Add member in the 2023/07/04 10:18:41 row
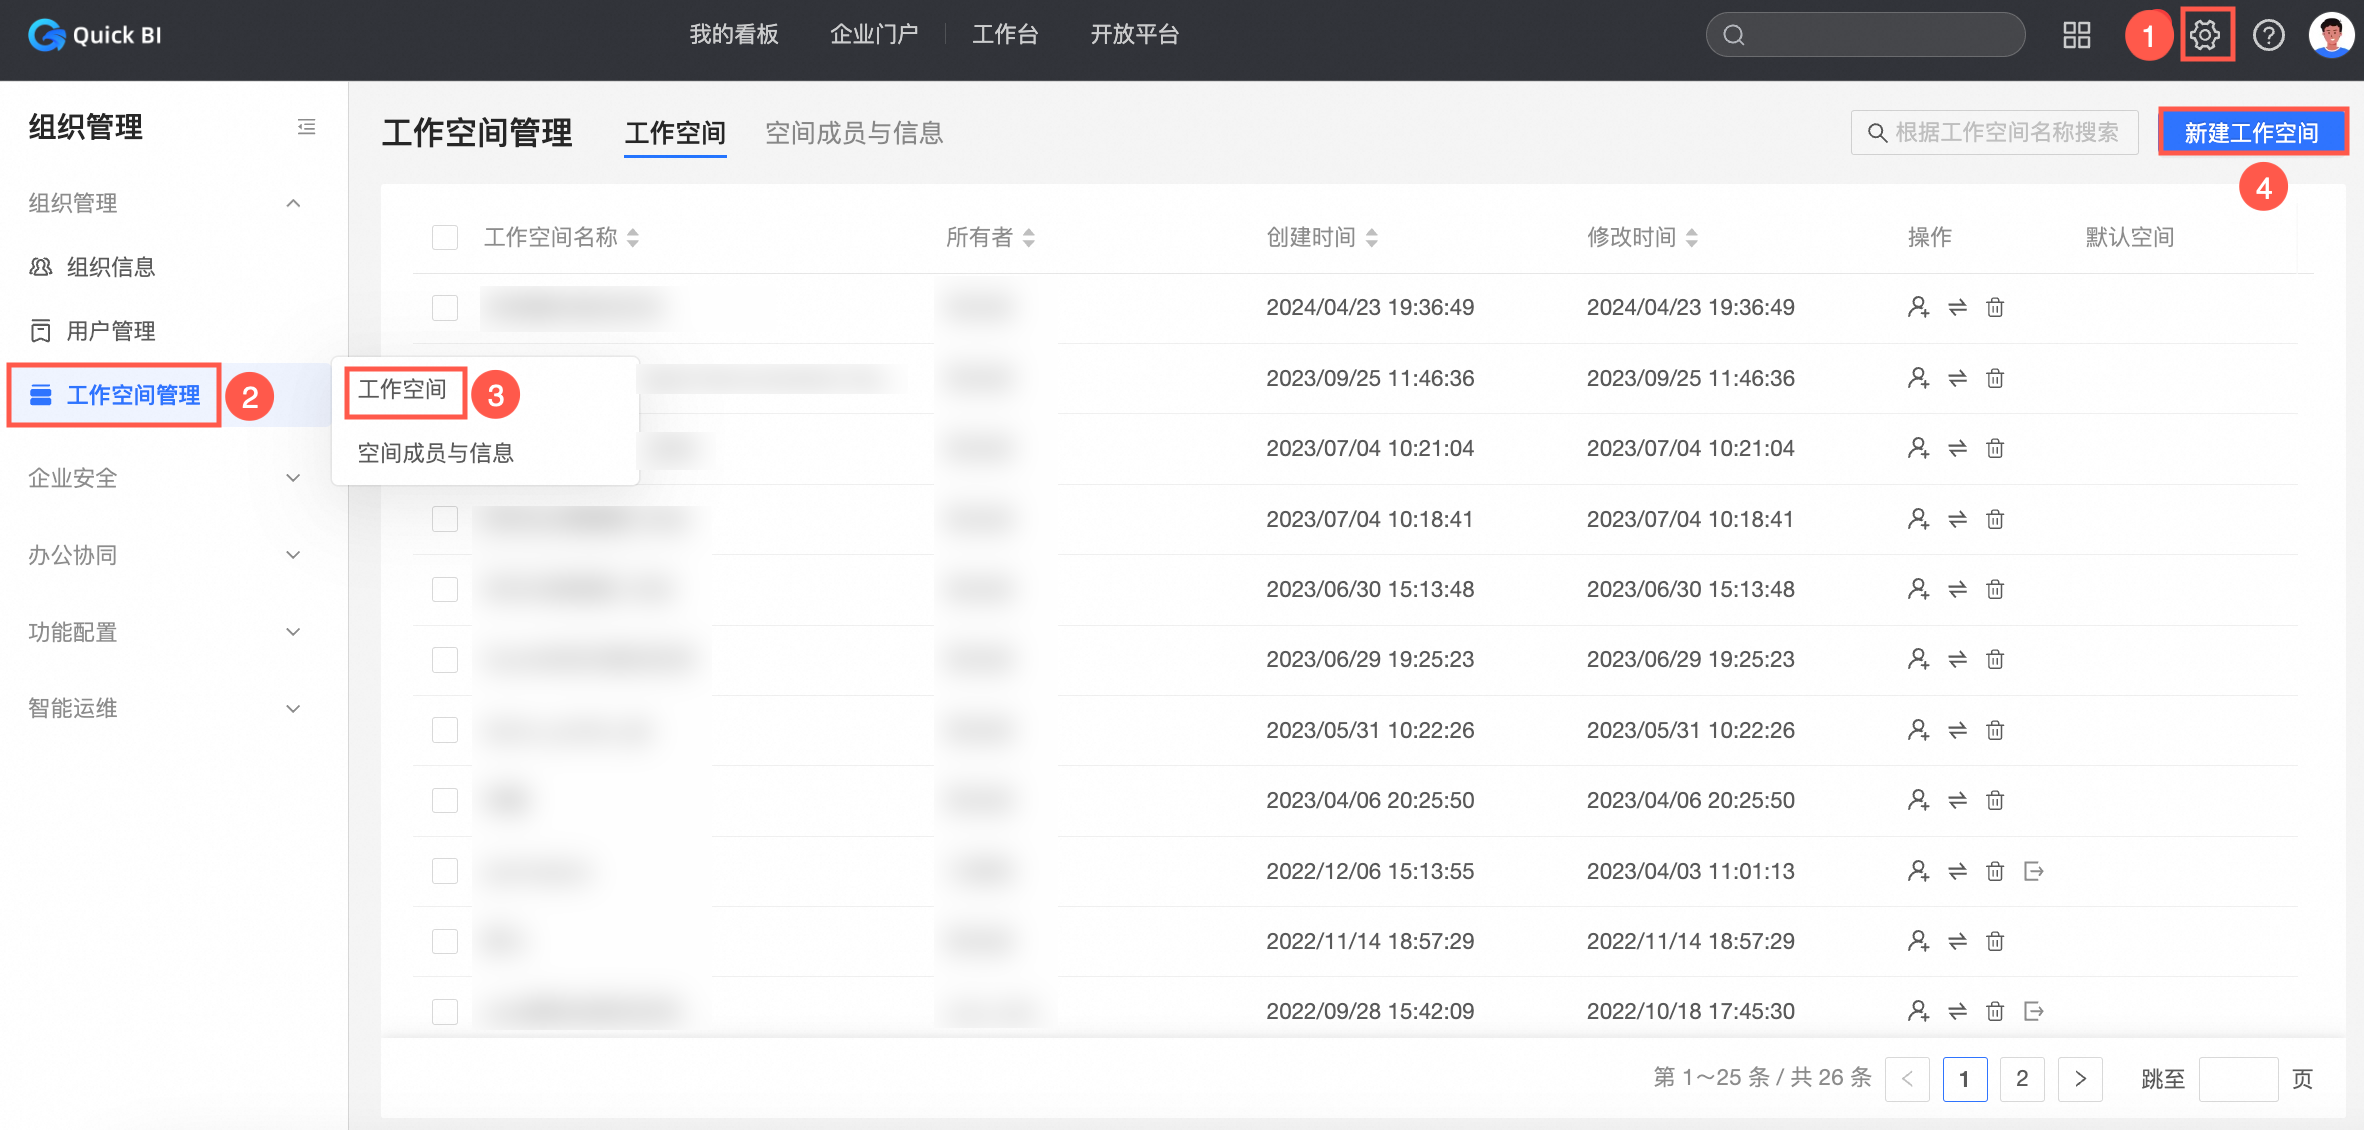 [x=1918, y=519]
